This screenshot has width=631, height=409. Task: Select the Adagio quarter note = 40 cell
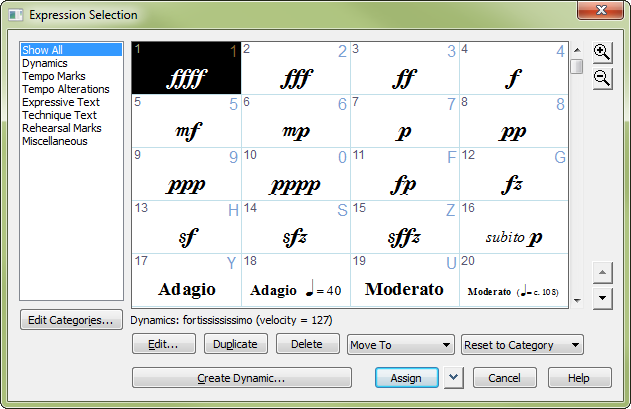click(296, 280)
